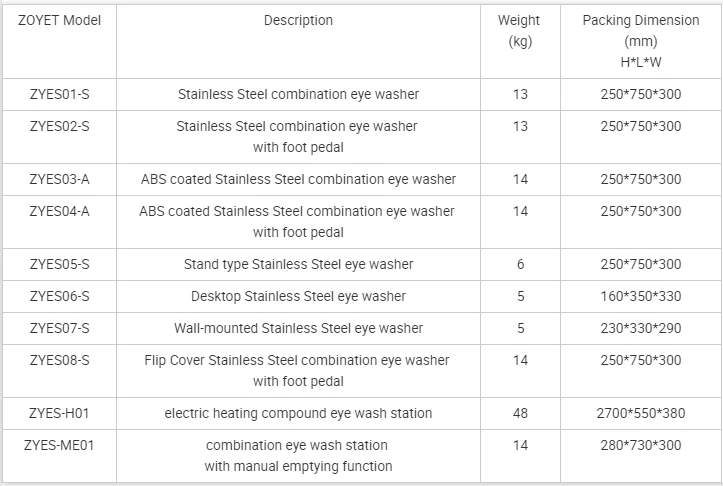
Task: Click the Wall-mounted Stainless Steel eye washer text
Action: point(298,328)
